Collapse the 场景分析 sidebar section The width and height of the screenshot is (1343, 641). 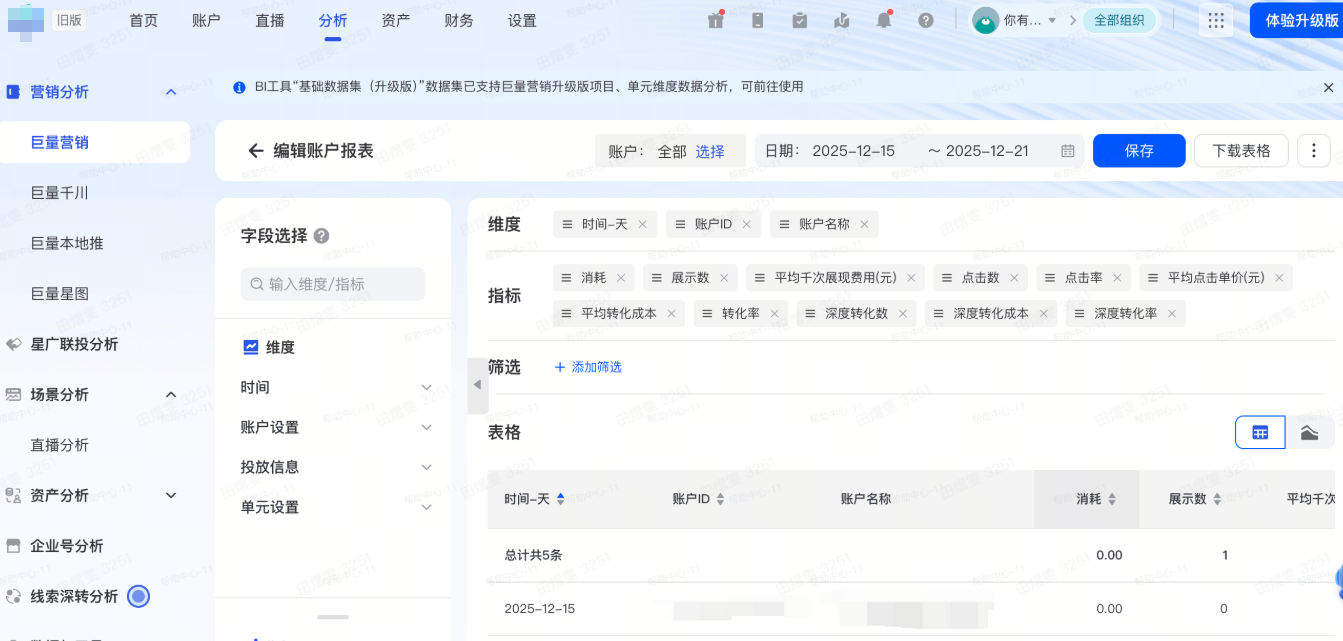tap(171, 395)
